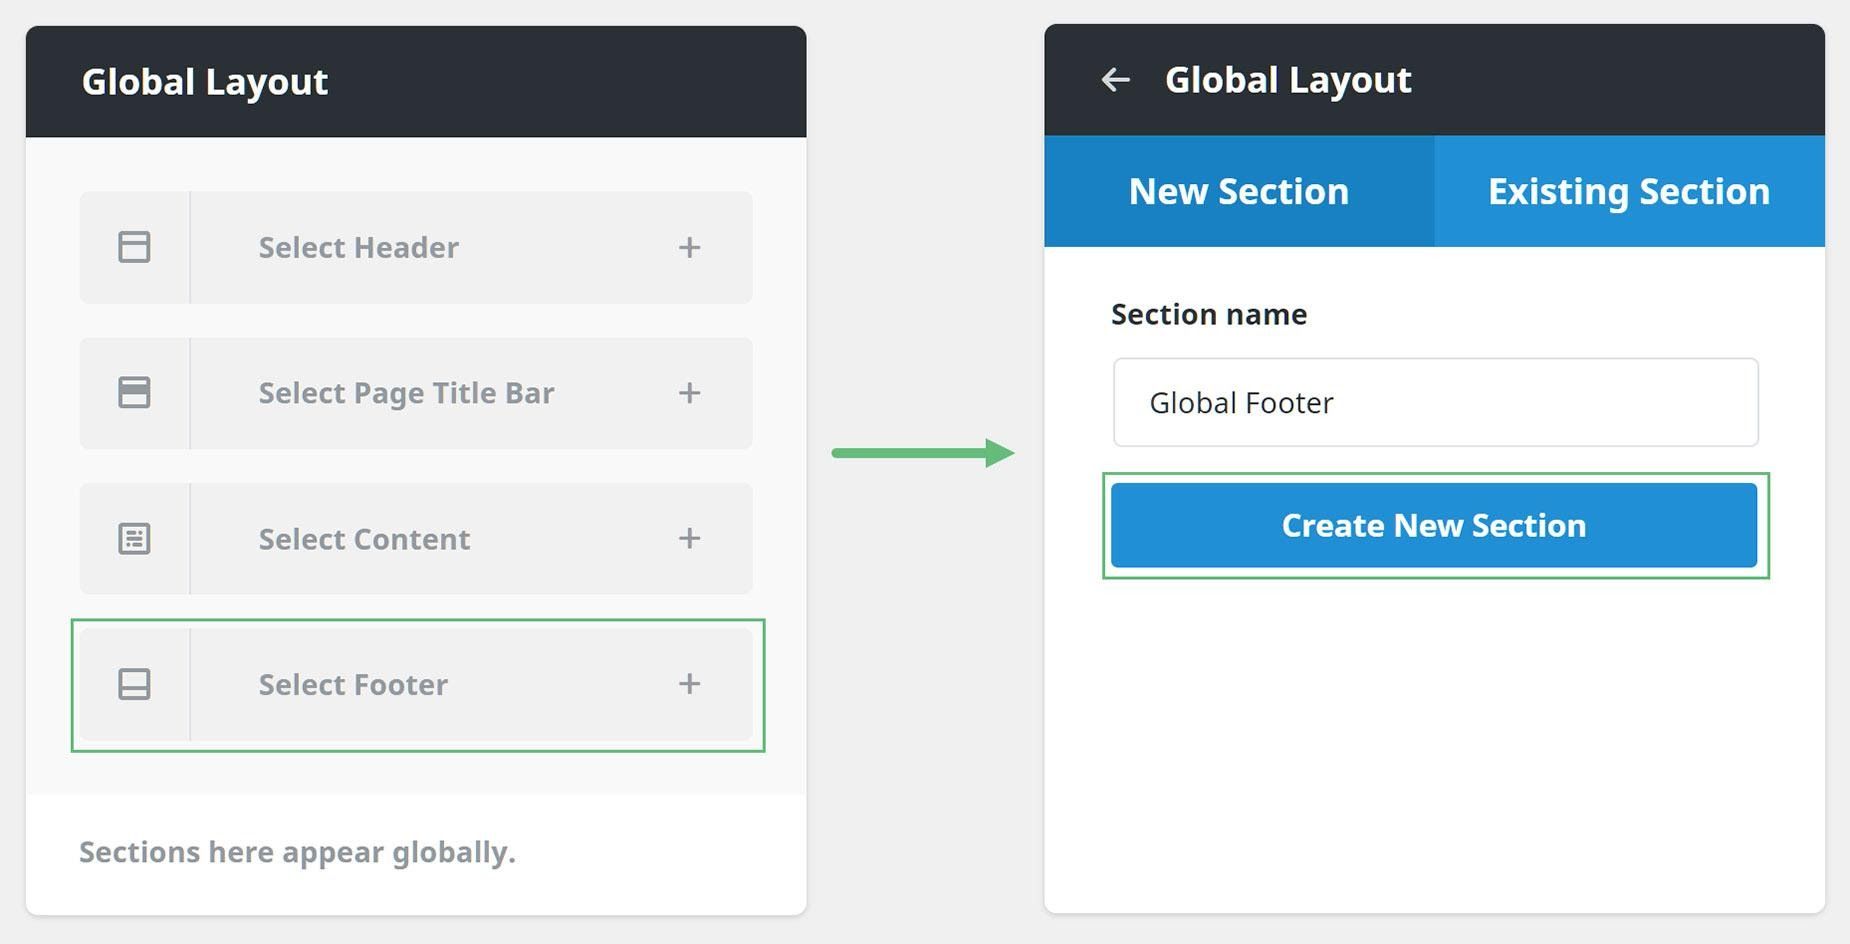Screen dimensions: 1850x944
Task: Click the content icon beside Select Content
Action: (x=134, y=539)
